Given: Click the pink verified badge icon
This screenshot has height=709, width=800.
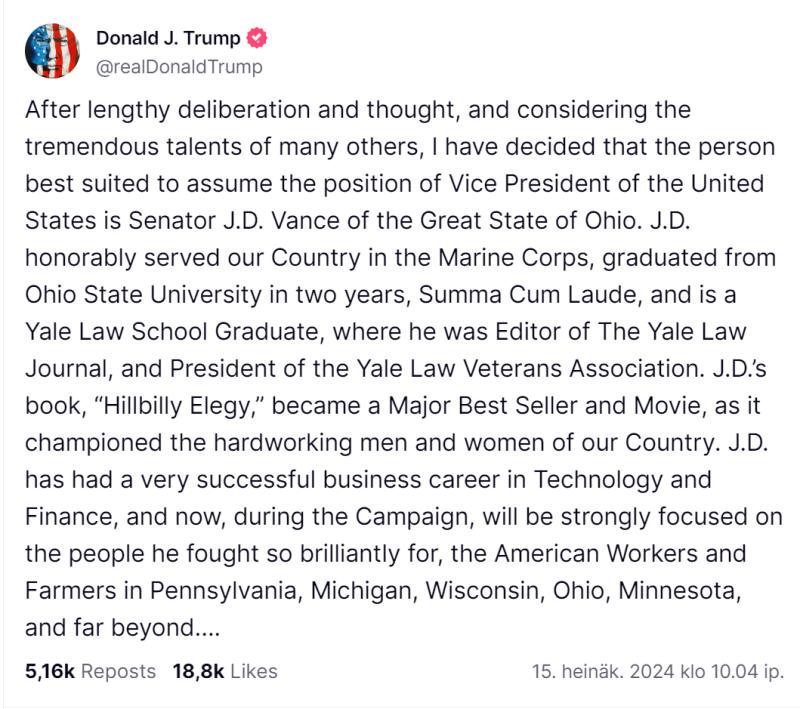Looking at the screenshot, I should 257,38.
